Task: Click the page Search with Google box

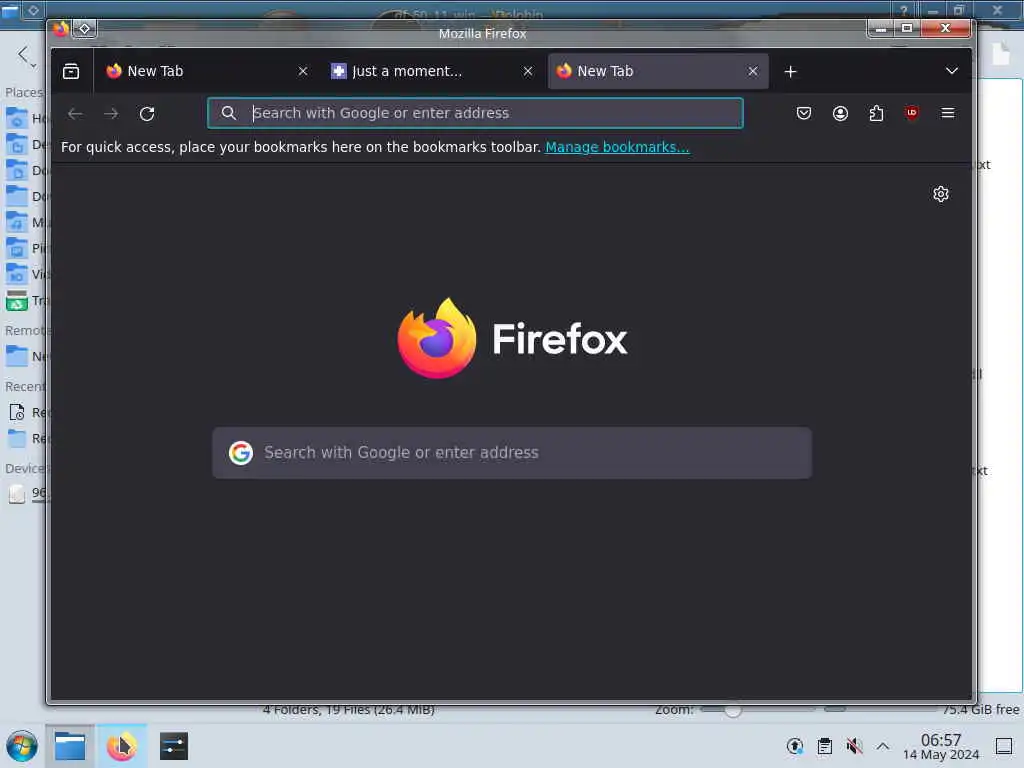Action: tap(512, 453)
